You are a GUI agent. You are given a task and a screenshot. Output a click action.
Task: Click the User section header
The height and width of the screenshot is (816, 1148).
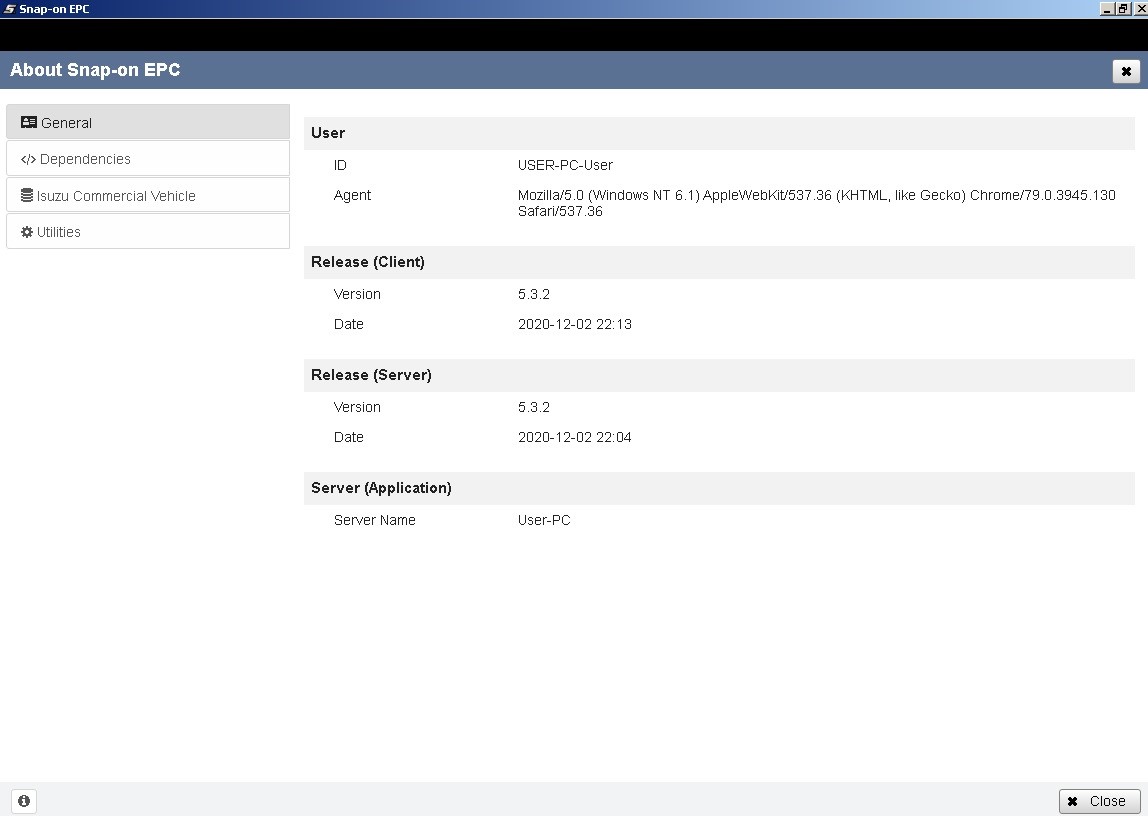tap(719, 133)
